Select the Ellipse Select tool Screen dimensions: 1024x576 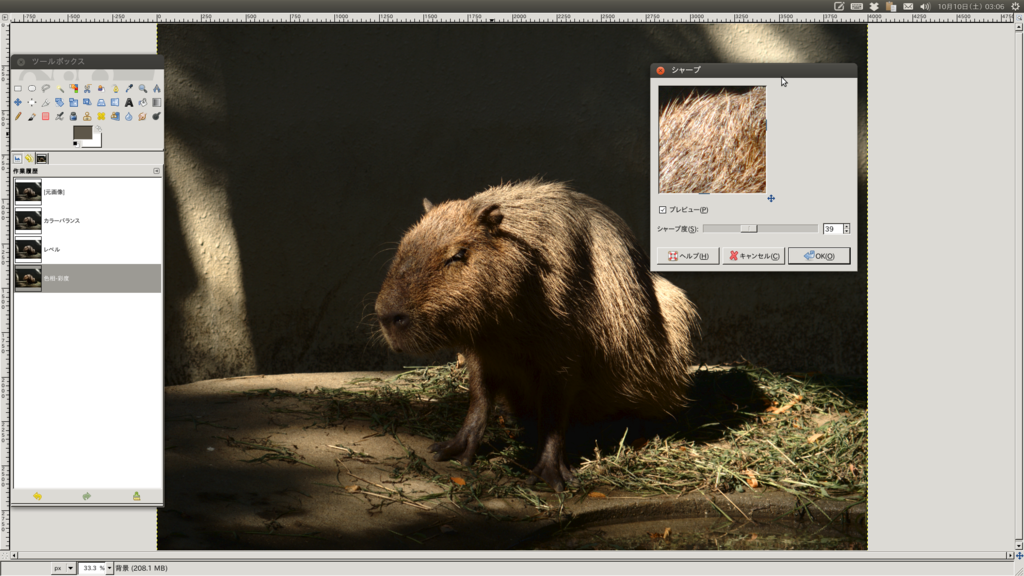[31, 88]
